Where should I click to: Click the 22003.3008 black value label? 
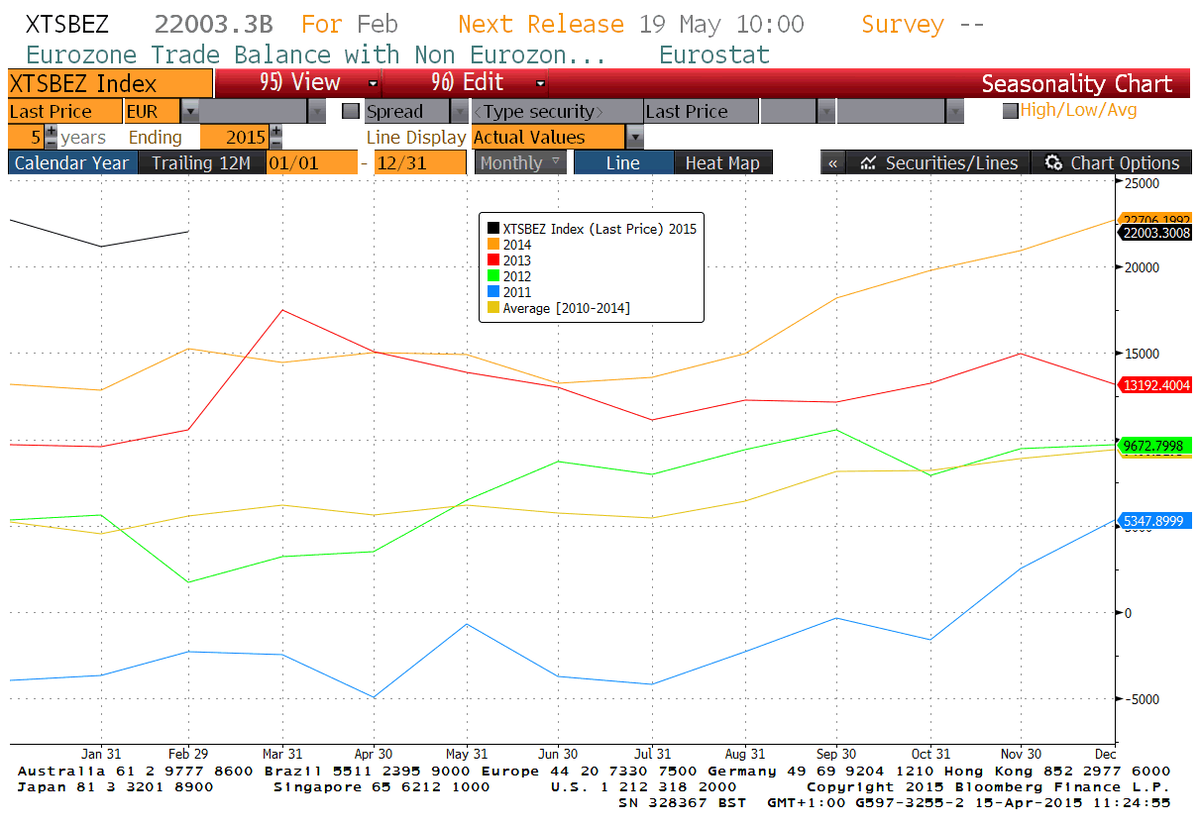point(1156,233)
